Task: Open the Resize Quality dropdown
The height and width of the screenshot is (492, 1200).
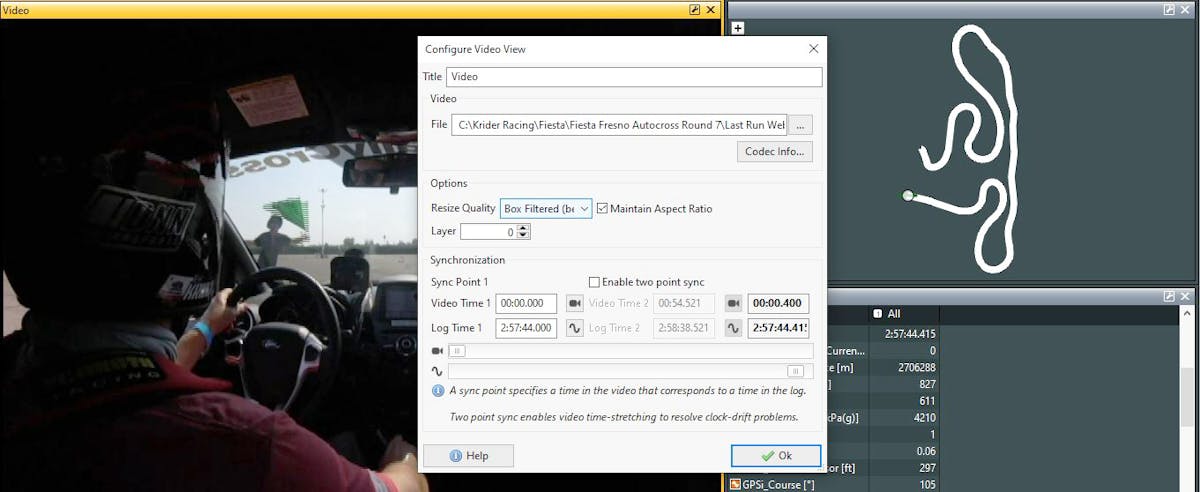Action: point(546,209)
